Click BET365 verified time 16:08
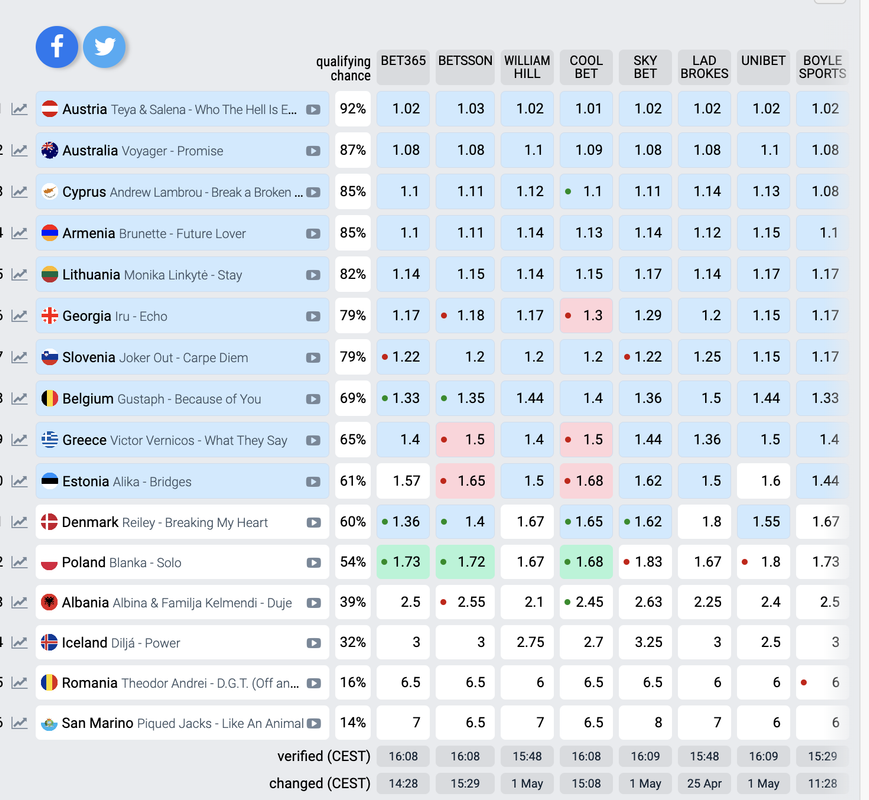869x800 pixels. [403, 756]
